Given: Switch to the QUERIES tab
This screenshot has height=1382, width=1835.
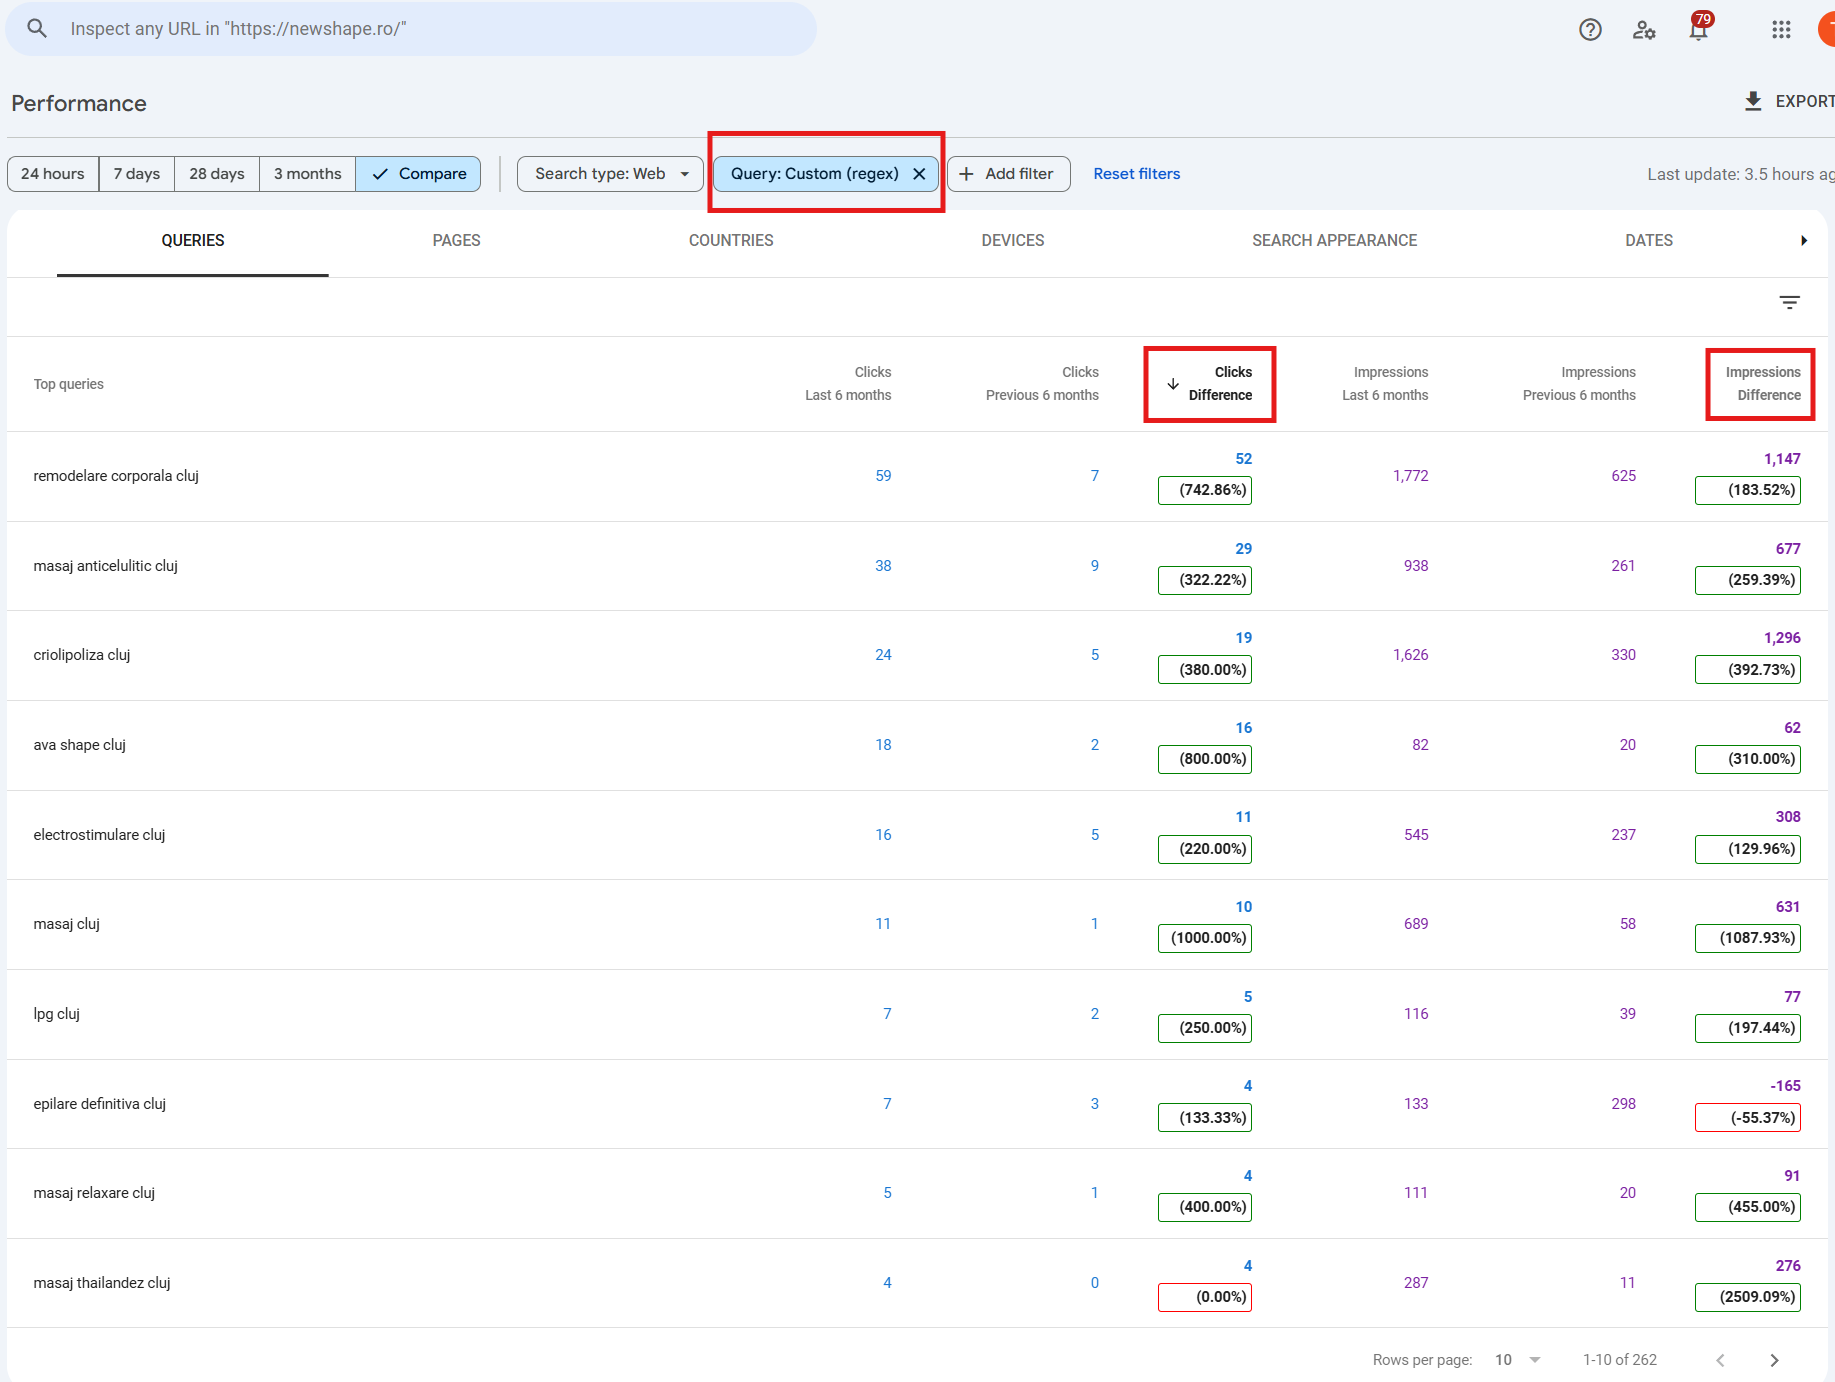Looking at the screenshot, I should point(193,241).
